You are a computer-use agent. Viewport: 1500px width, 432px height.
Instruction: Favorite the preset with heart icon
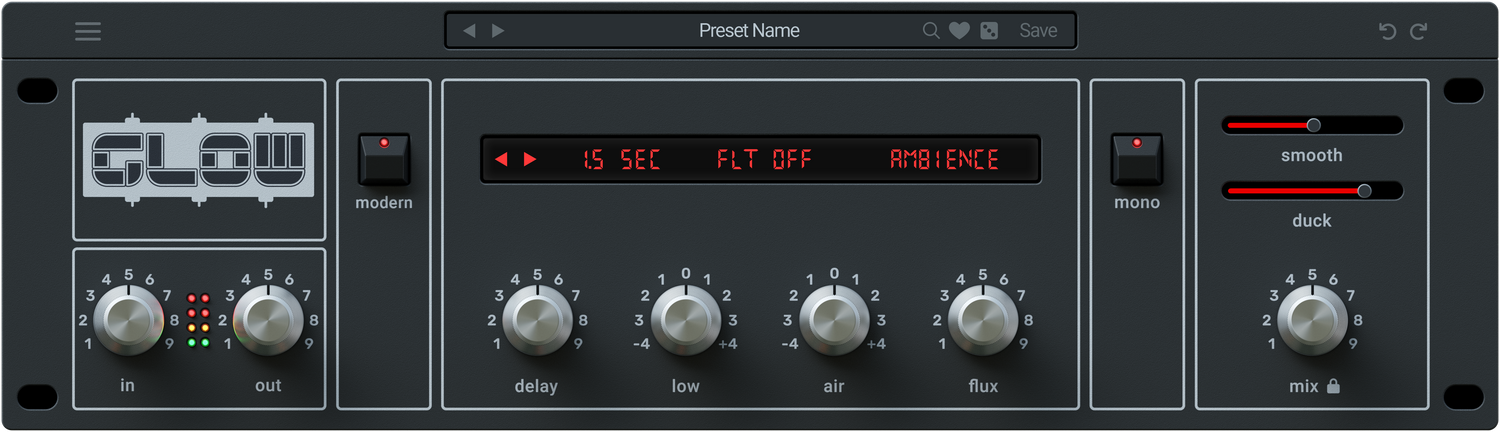[x=959, y=31]
